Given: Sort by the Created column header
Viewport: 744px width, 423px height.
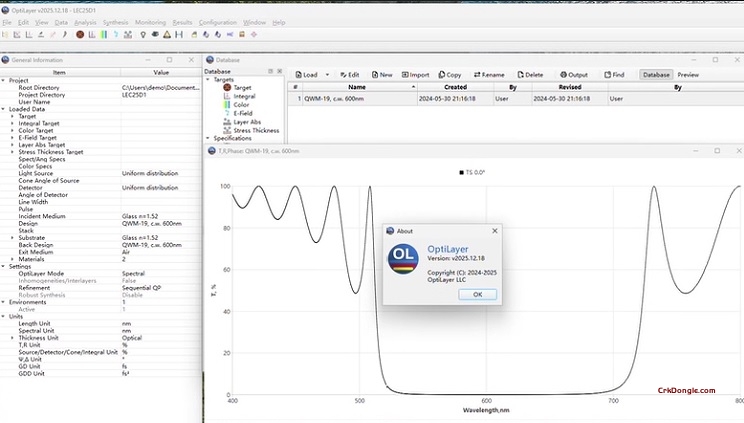Looking at the screenshot, I should (456, 87).
